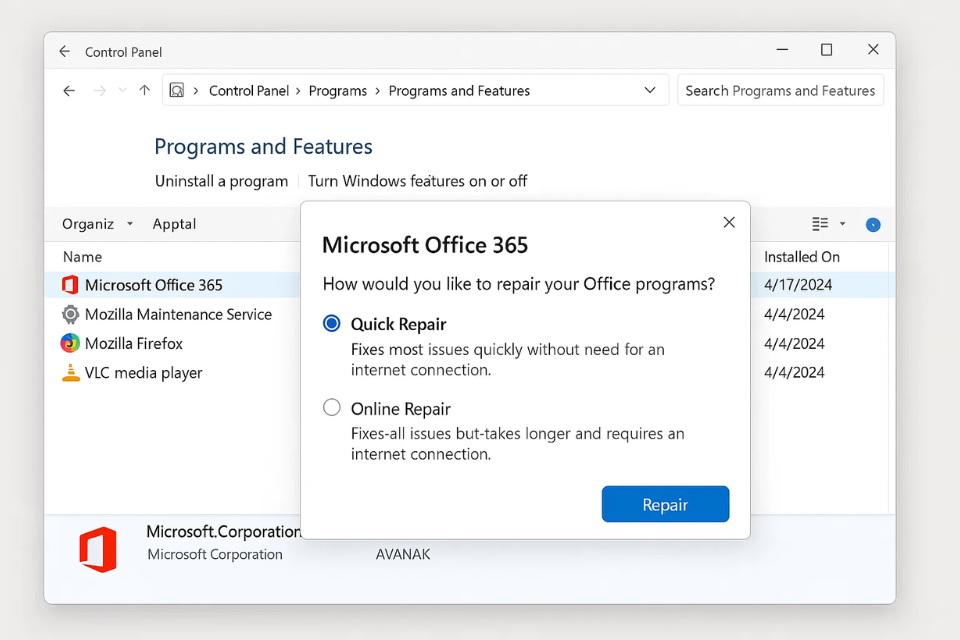This screenshot has width=960, height=640.
Task: Click the Apptal toolbar item
Action: 174,224
